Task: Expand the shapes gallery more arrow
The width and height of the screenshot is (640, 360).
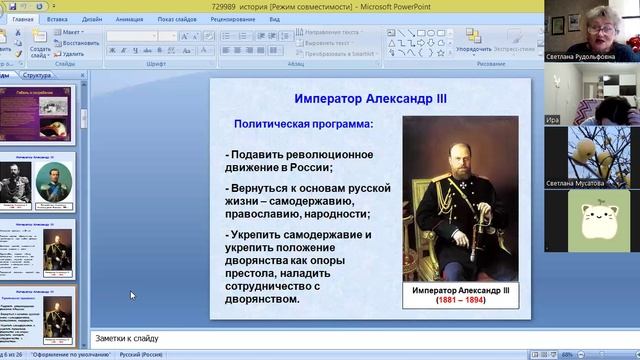Action: click(x=450, y=53)
